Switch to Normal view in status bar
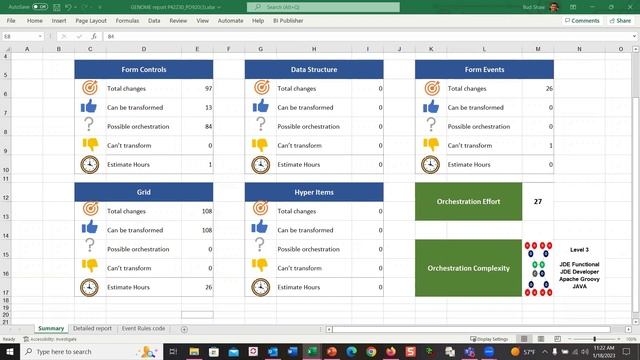 [x=524, y=339]
